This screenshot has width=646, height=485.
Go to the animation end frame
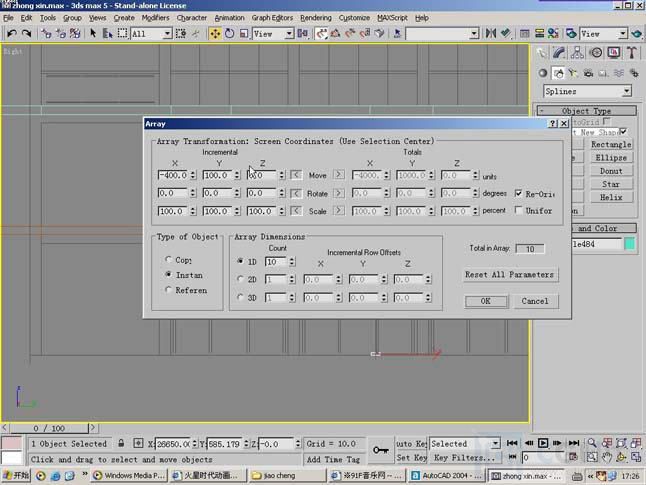[574, 443]
